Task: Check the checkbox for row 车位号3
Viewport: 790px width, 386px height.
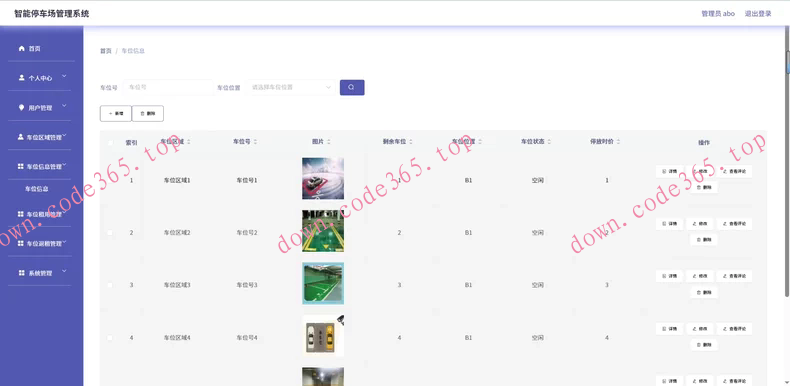Action: click(110, 285)
